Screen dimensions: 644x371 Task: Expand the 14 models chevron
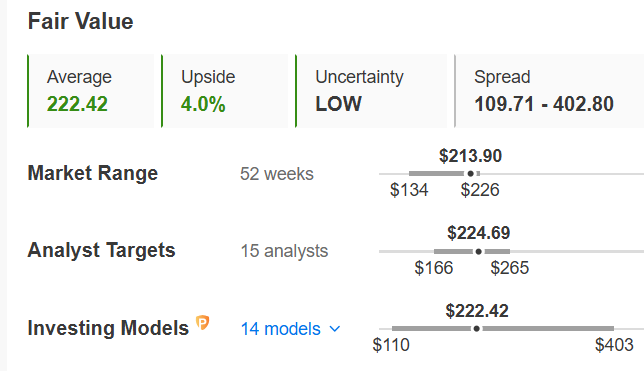coord(335,329)
